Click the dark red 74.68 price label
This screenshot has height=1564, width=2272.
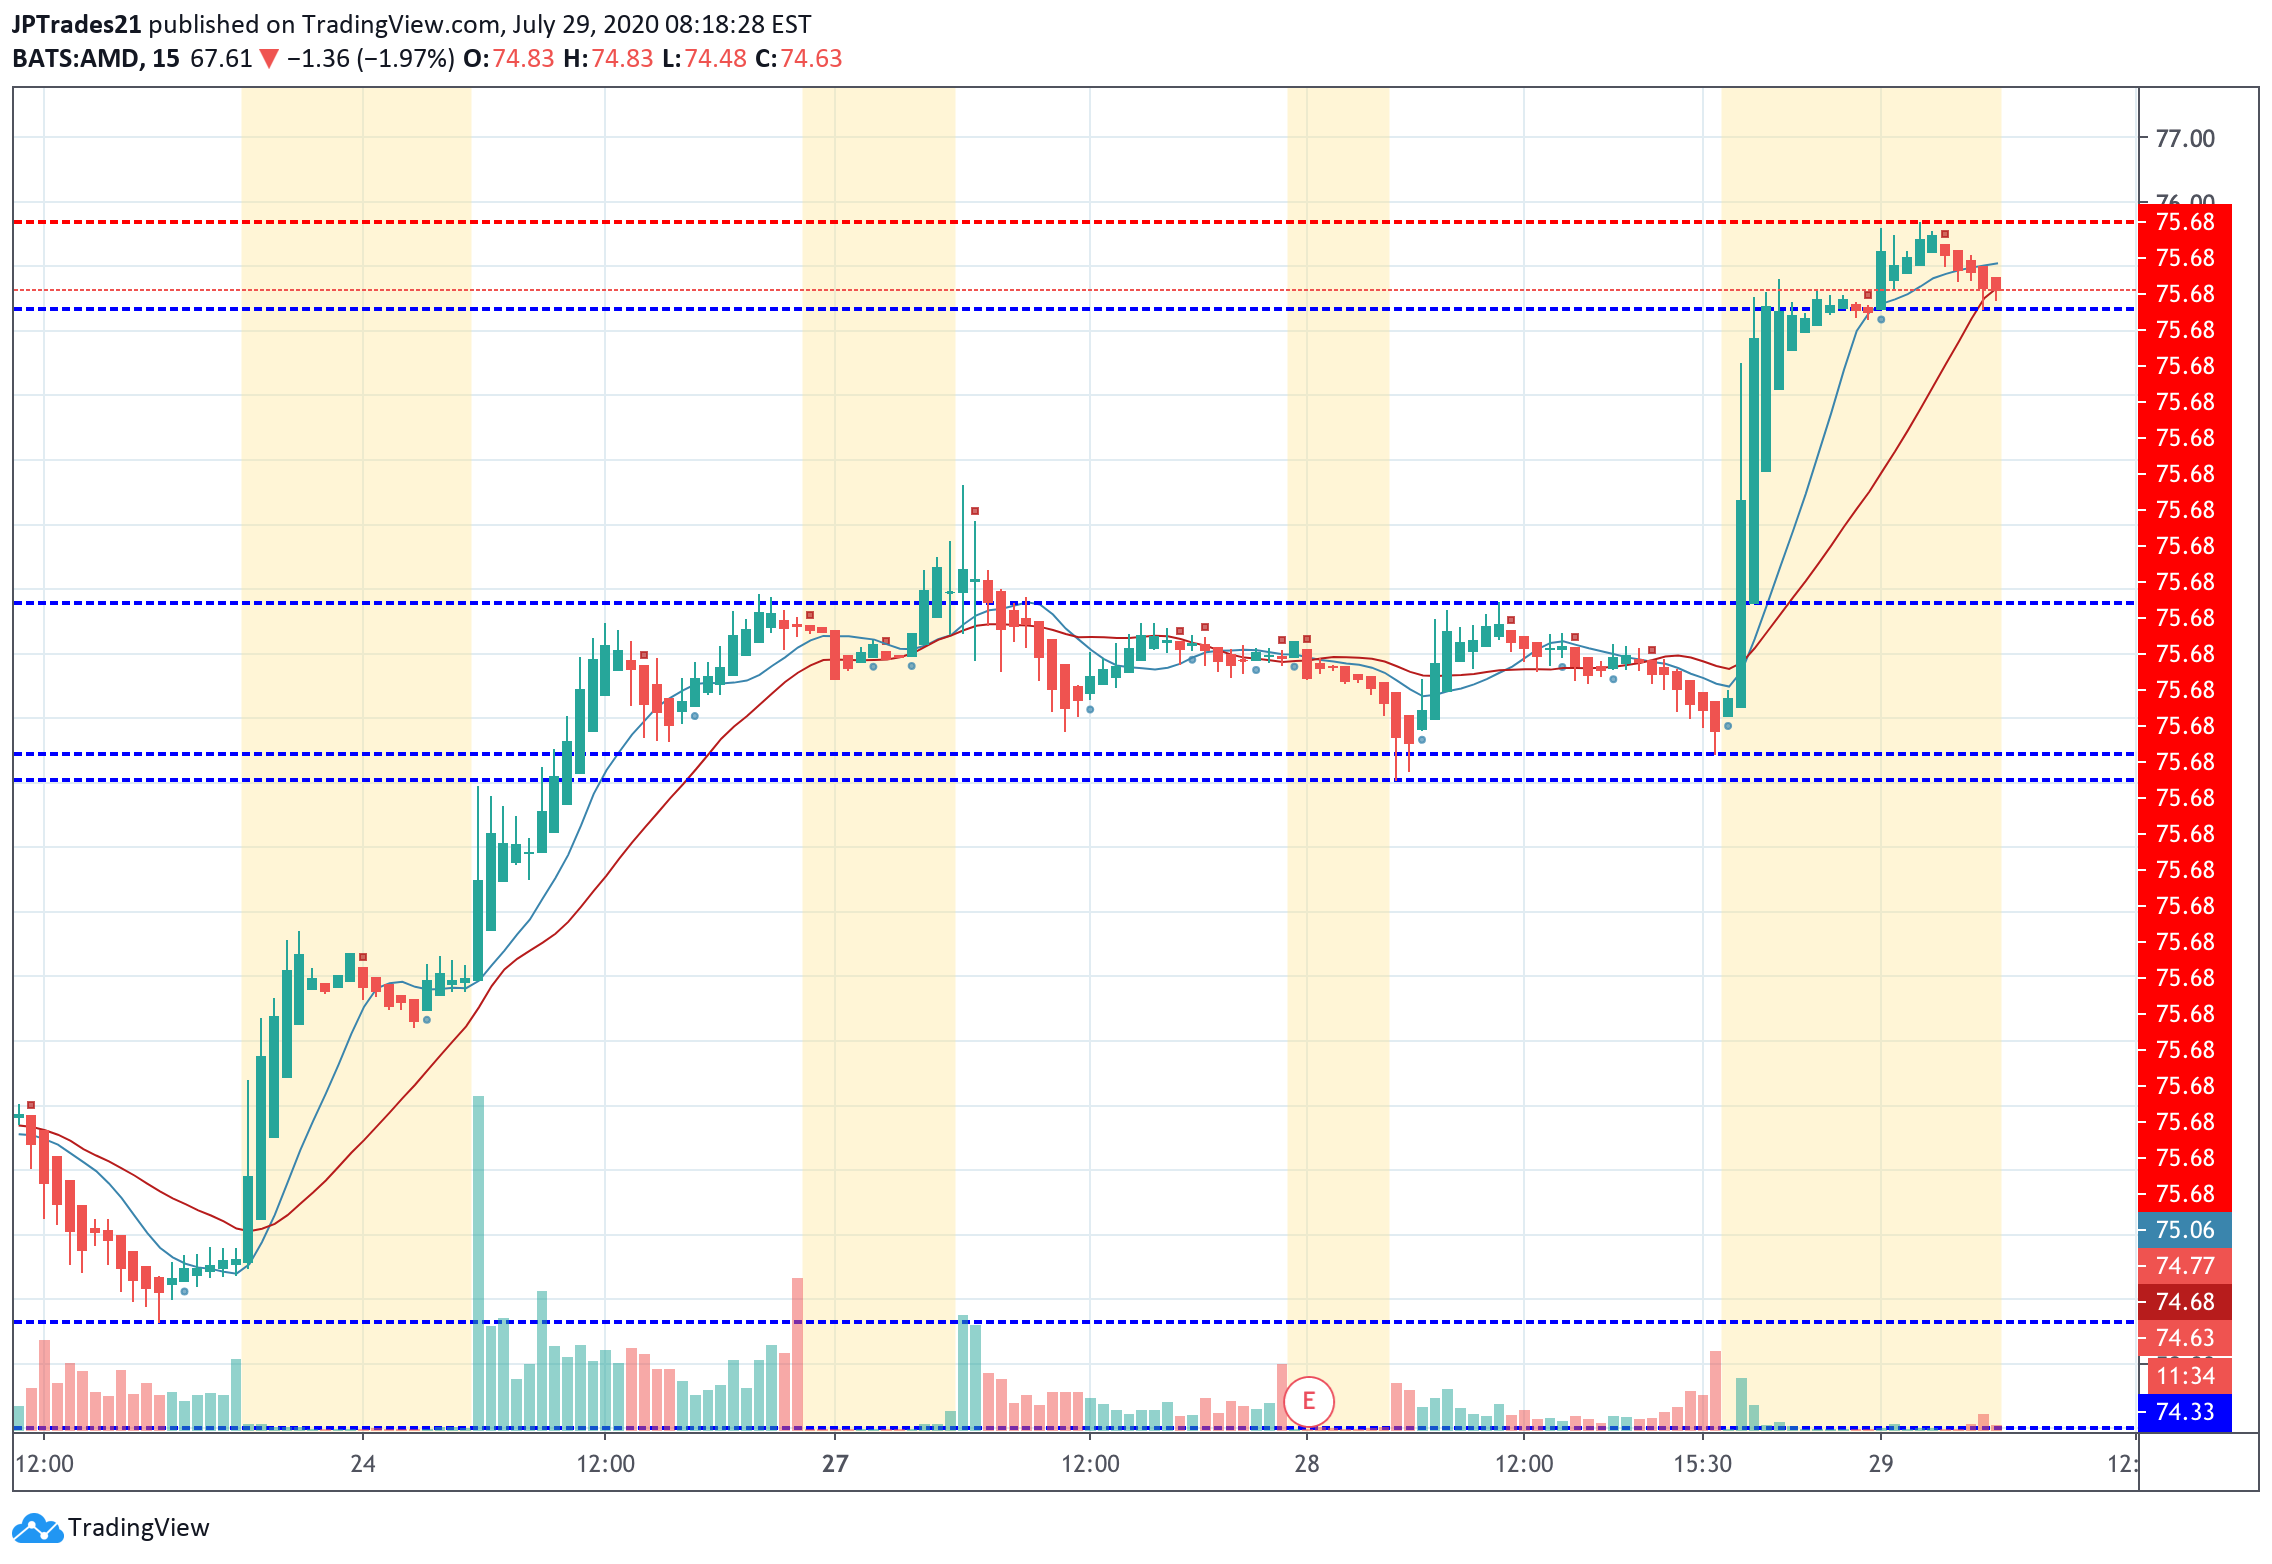(2184, 1301)
